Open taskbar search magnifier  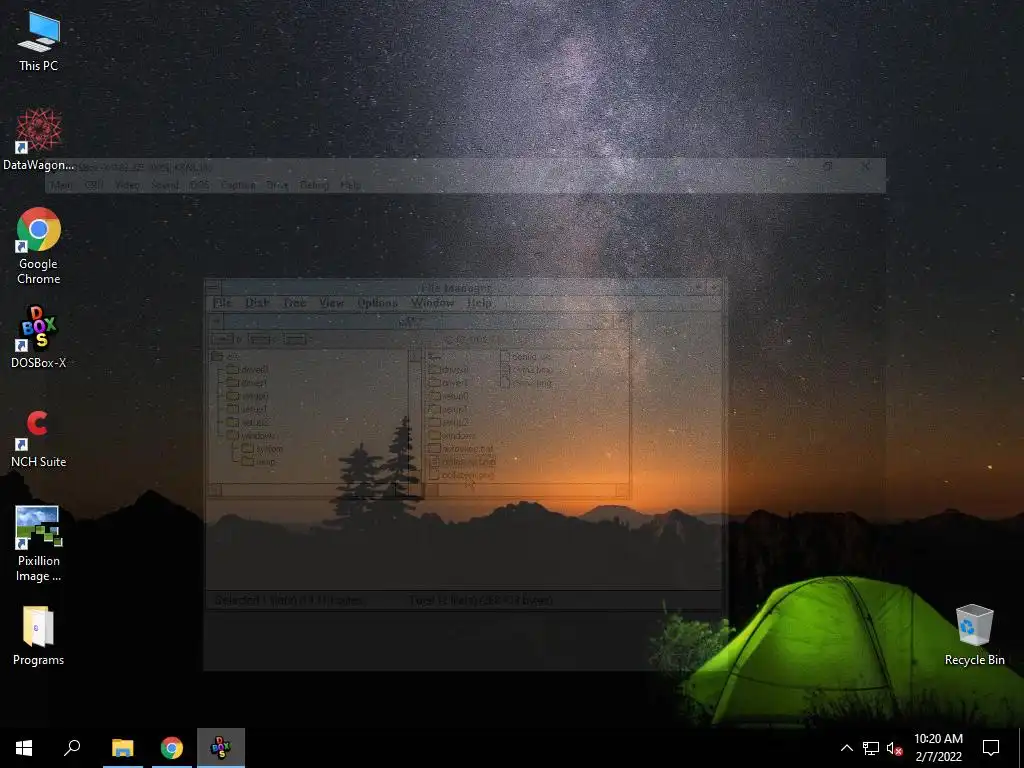click(x=72, y=748)
